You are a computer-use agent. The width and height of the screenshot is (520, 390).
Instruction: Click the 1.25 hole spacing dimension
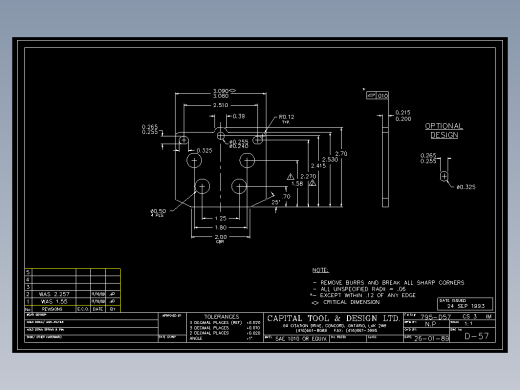220,219
